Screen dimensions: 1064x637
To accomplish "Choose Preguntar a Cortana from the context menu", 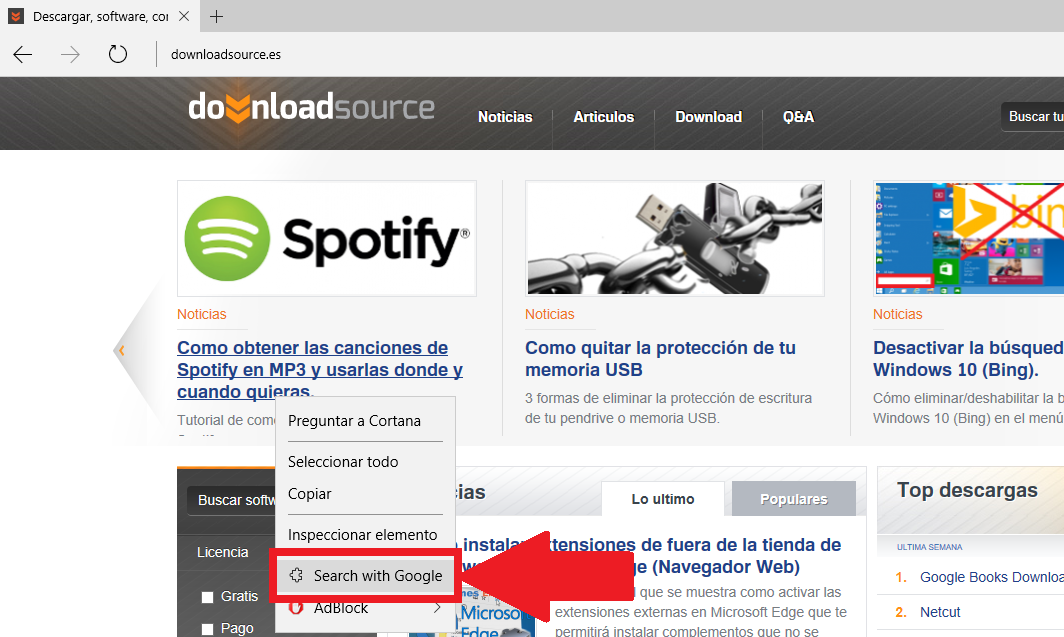I will pyautogui.click(x=365, y=421).
